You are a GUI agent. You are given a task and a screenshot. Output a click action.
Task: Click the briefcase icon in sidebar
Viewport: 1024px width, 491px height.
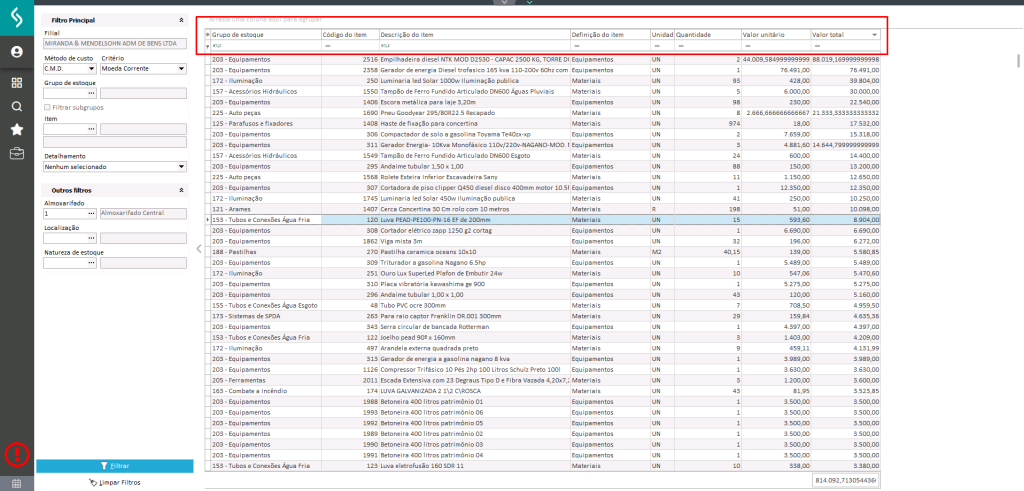pyautogui.click(x=17, y=153)
